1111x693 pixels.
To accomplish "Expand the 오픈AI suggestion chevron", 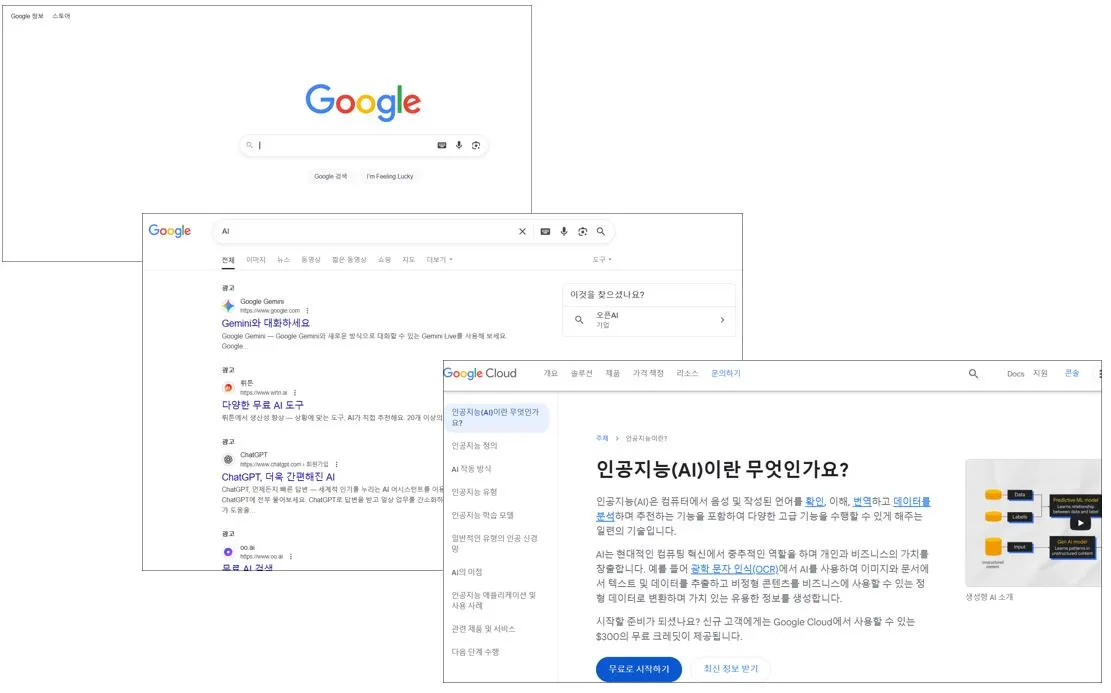I will (x=723, y=322).
